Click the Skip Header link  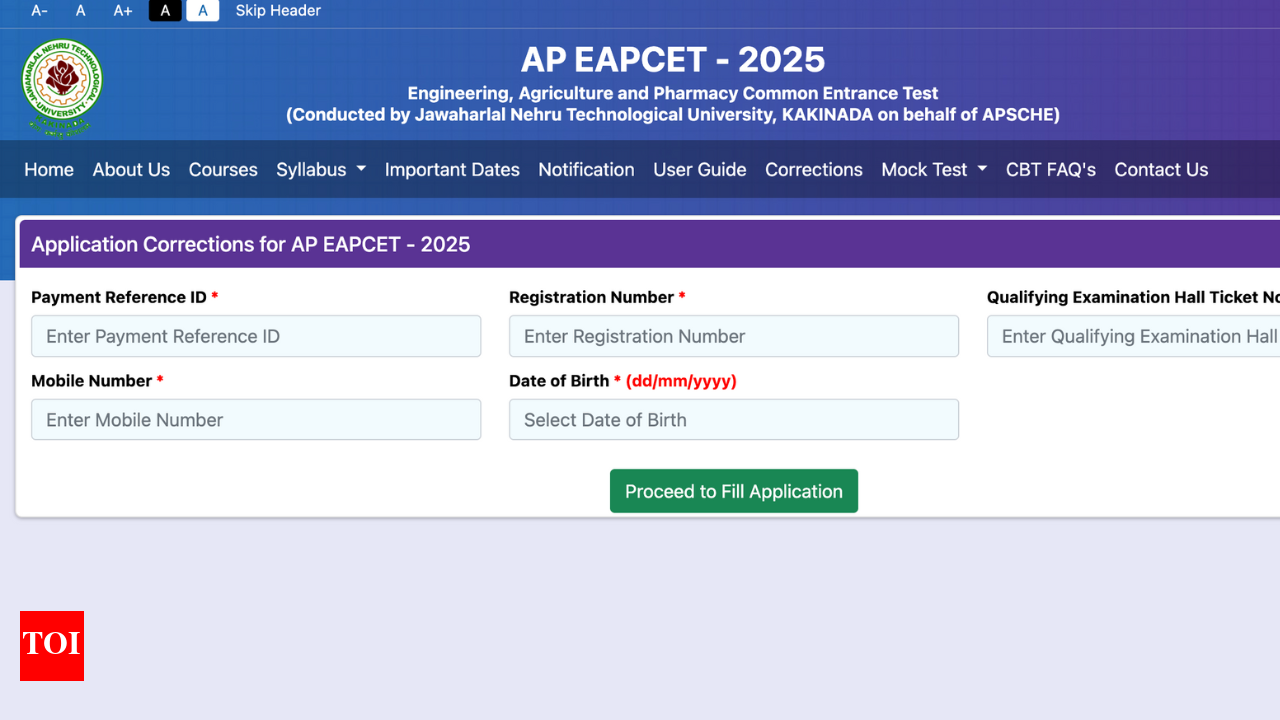pyautogui.click(x=278, y=11)
